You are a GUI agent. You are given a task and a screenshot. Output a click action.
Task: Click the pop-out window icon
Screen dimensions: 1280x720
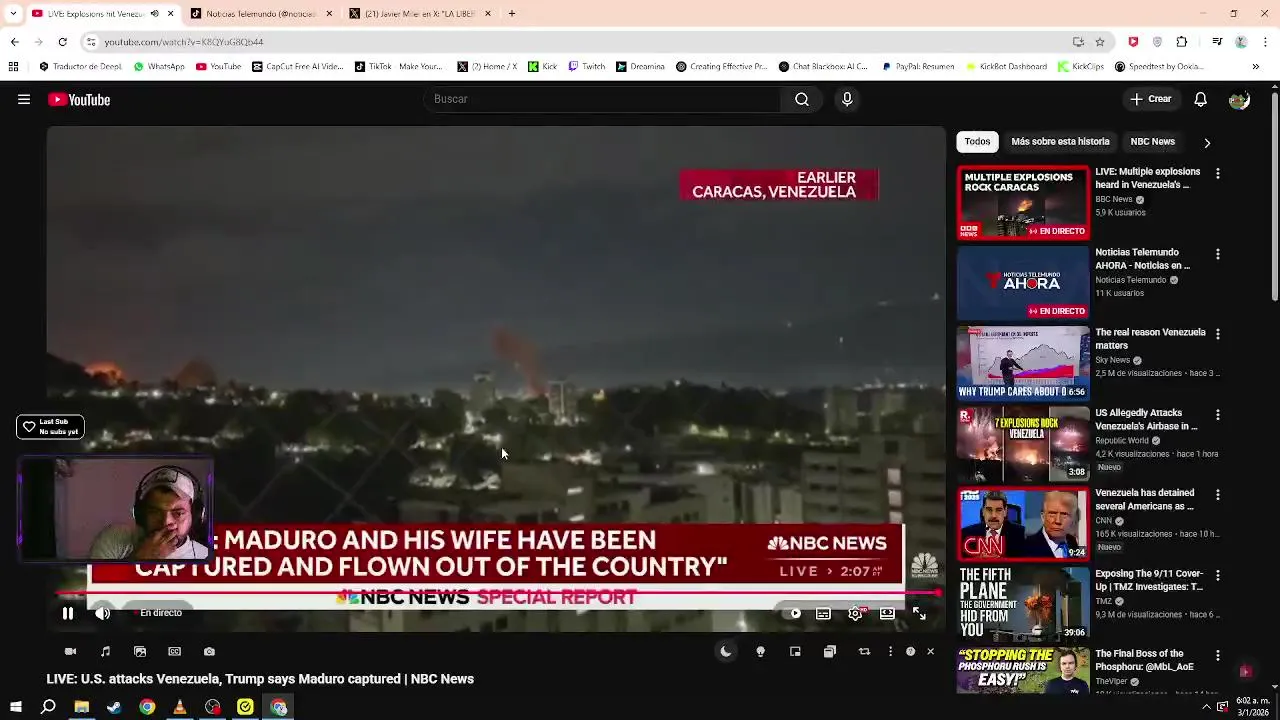tap(829, 651)
